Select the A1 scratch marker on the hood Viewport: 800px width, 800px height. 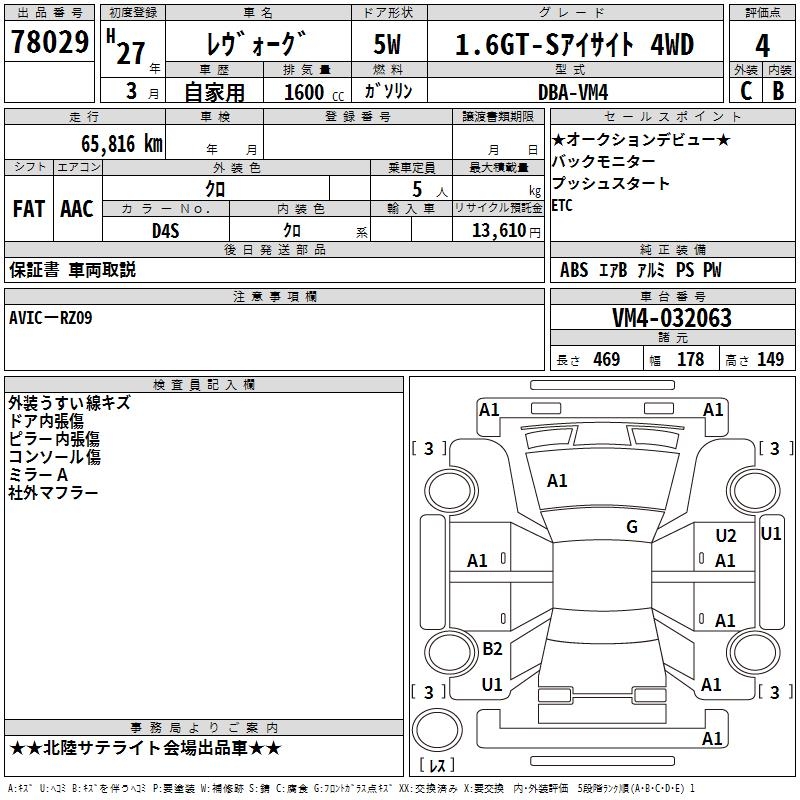(x=557, y=481)
